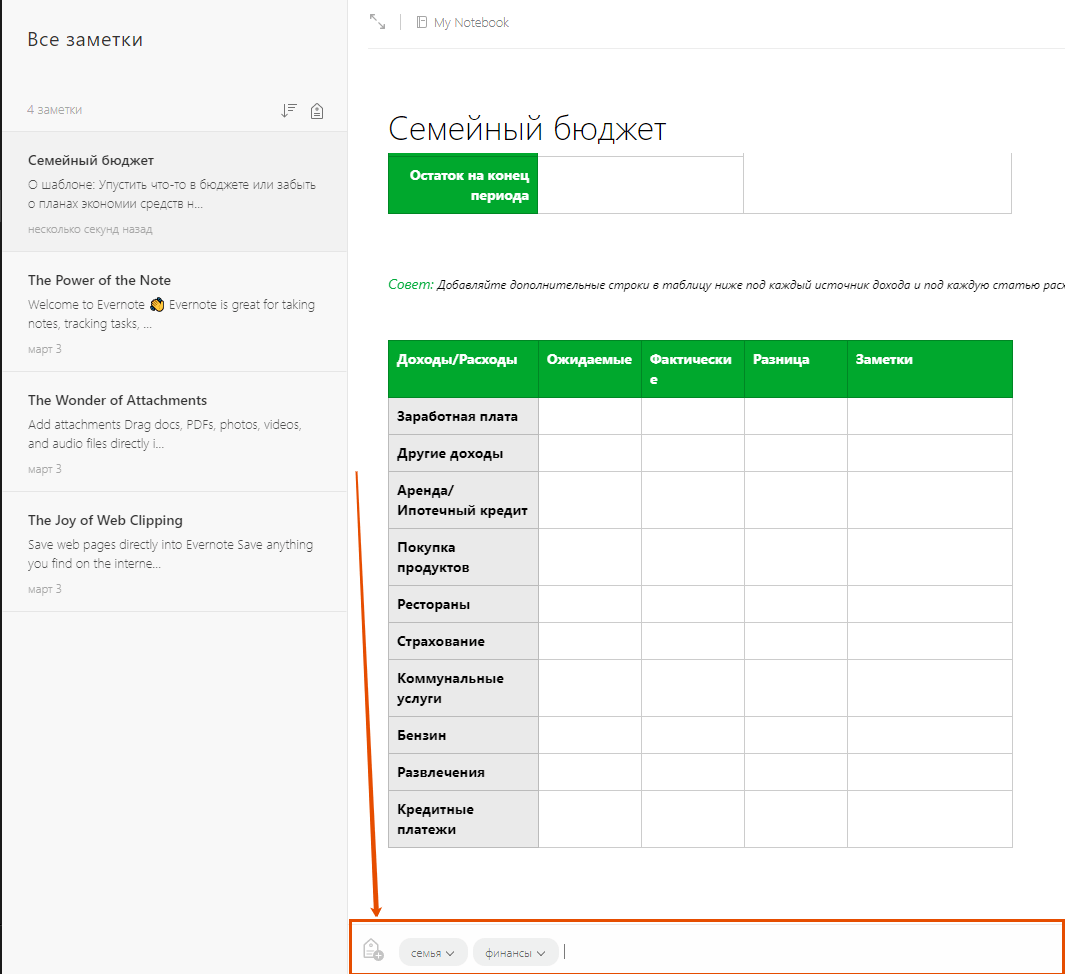Viewport: 1065px width, 974px height.
Task: Click Фактические cell in Страхование row
Action: tap(692, 641)
